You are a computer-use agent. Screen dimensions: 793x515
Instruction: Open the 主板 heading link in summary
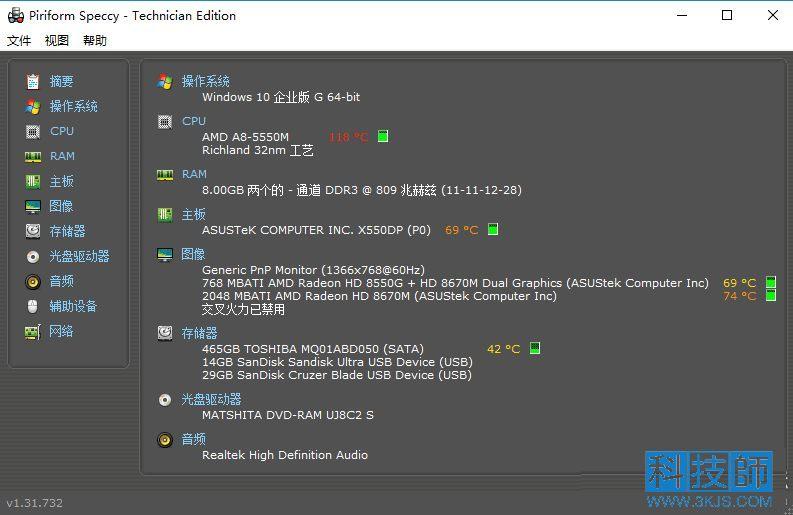194,214
